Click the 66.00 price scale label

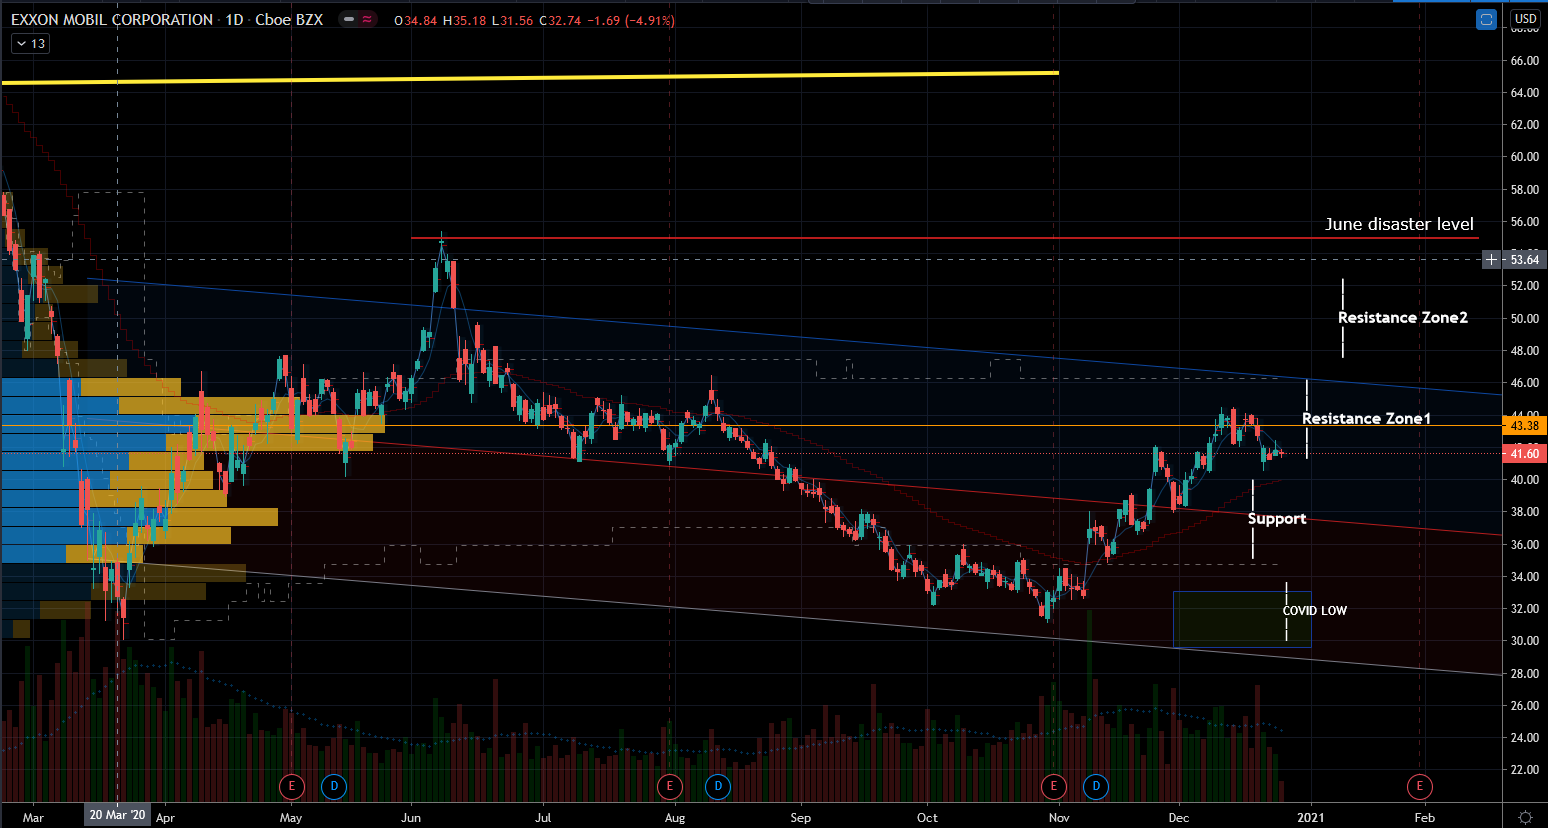point(1525,61)
